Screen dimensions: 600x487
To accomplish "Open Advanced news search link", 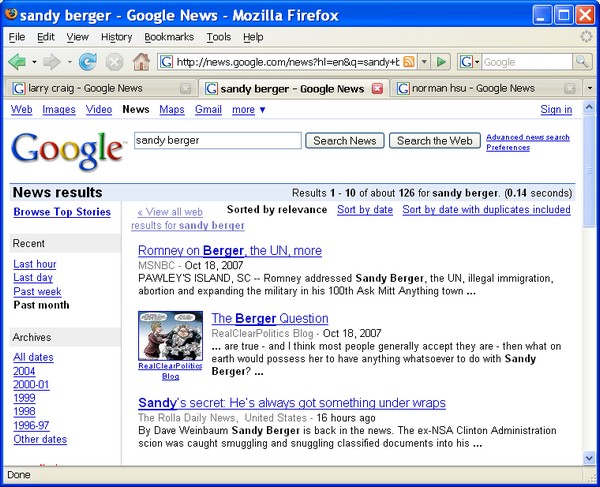I will tap(528, 137).
